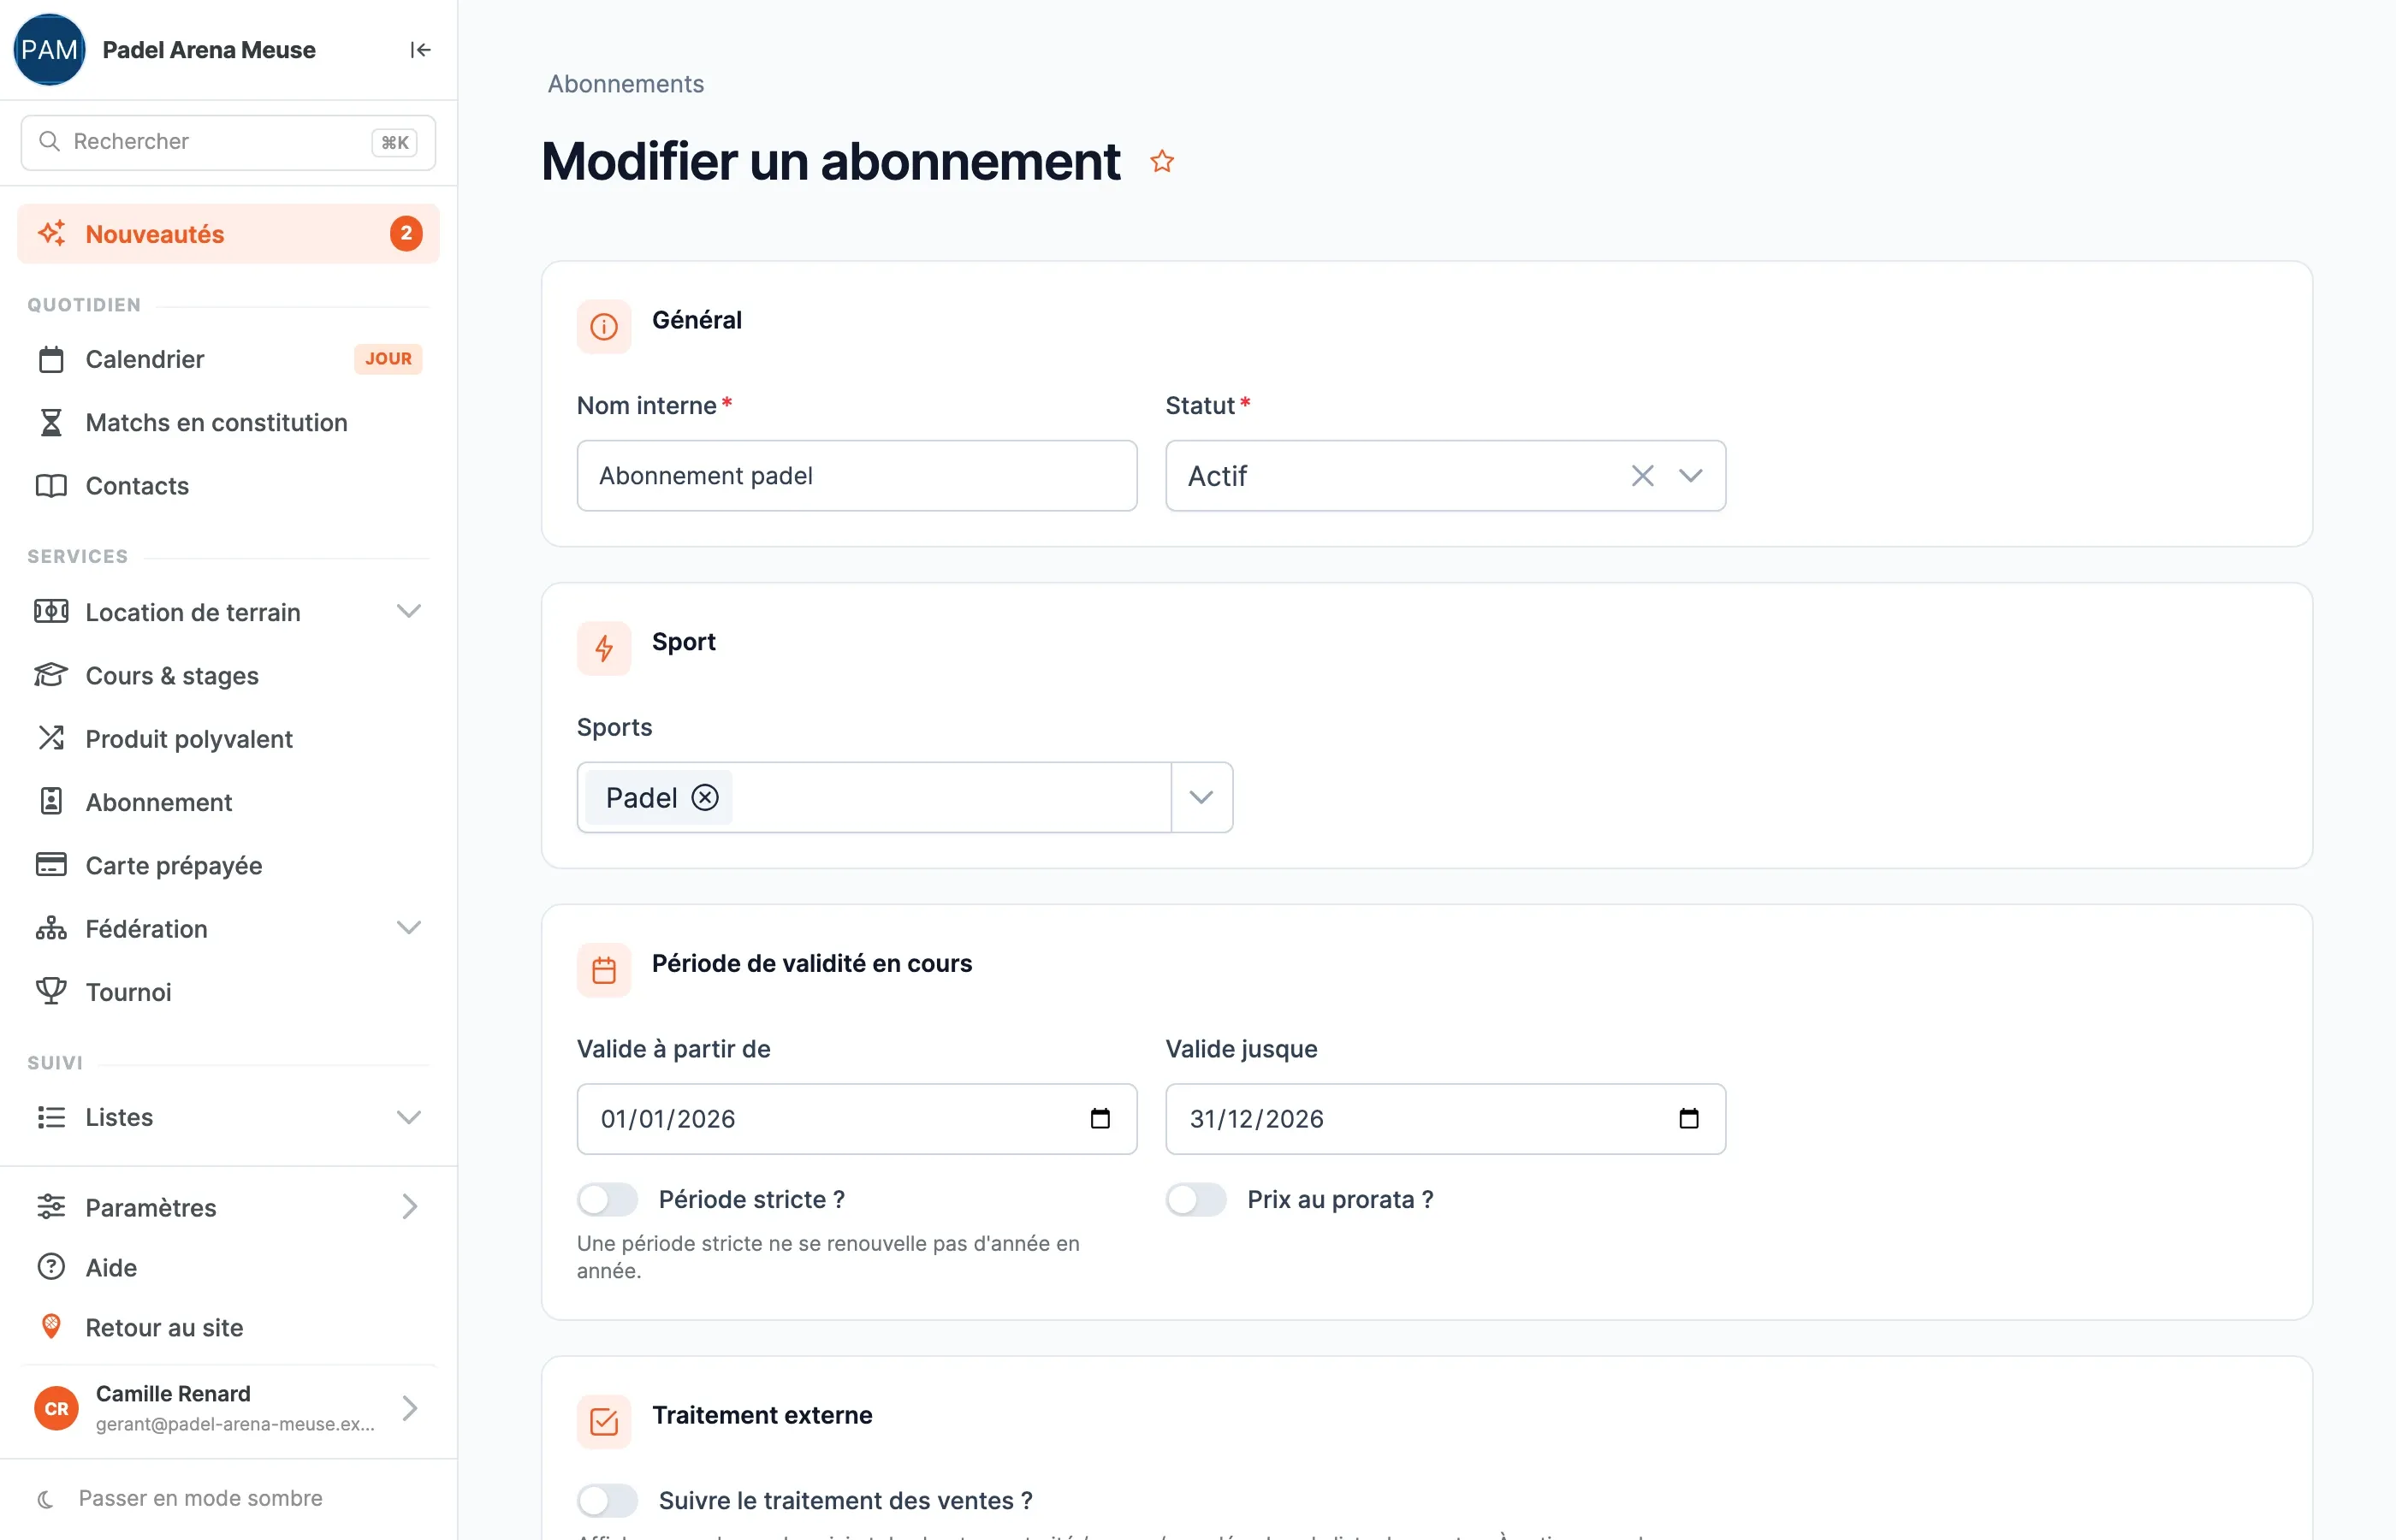Click the PAM club logo avatar
The height and width of the screenshot is (1540, 2396).
49,50
